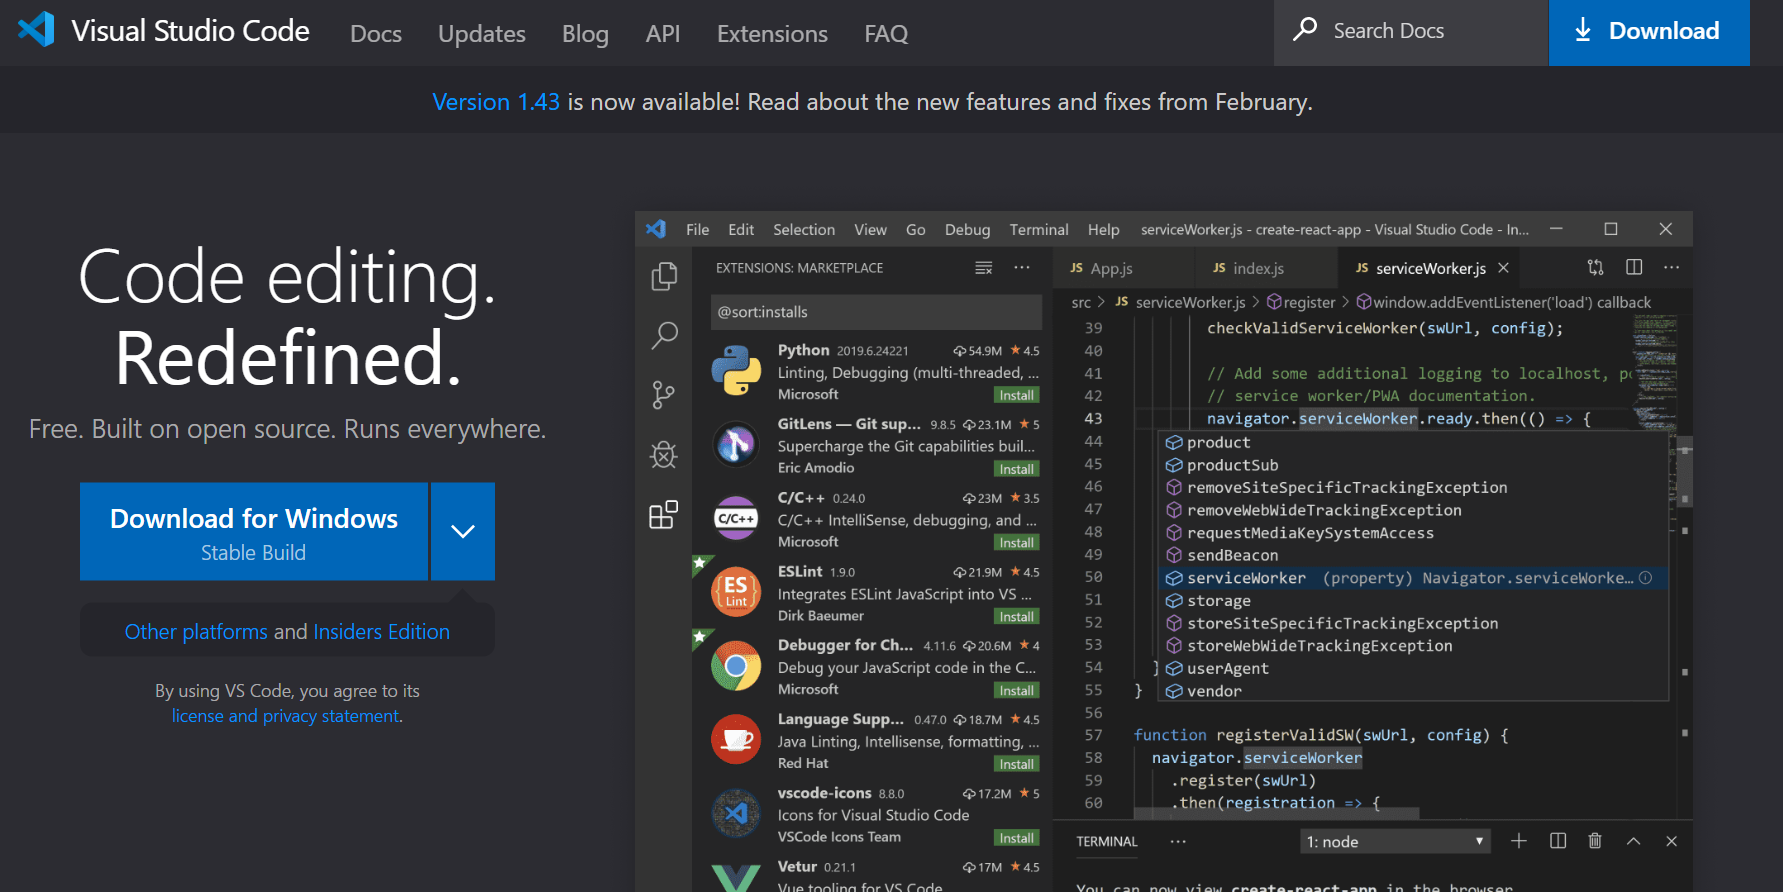Select serviceWorker suggestion in autocomplete list

click(x=1413, y=578)
